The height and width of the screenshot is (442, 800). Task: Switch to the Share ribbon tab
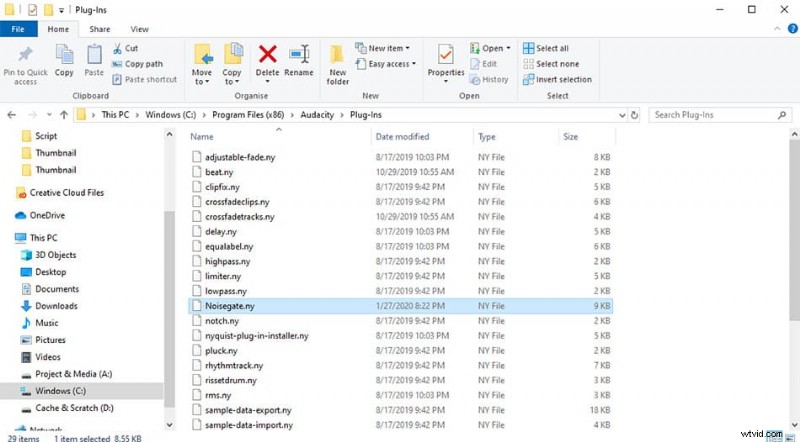coord(99,29)
